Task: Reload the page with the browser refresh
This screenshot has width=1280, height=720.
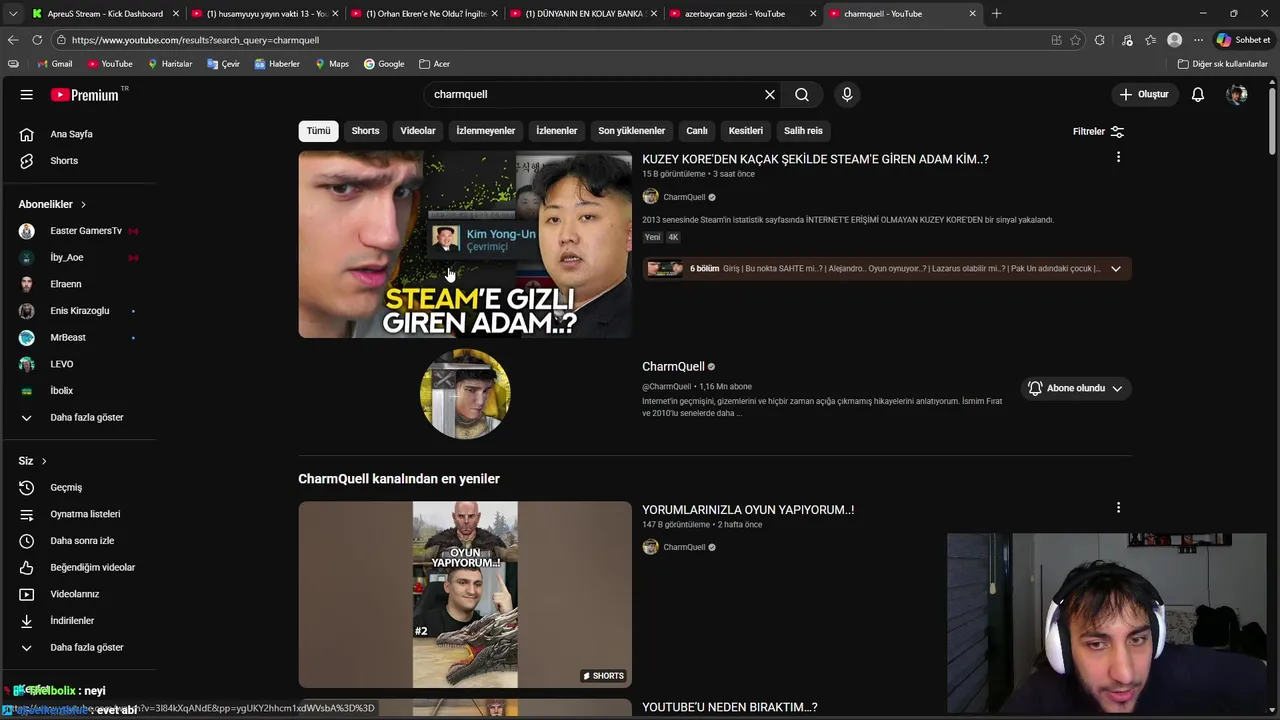Action: tap(37, 40)
